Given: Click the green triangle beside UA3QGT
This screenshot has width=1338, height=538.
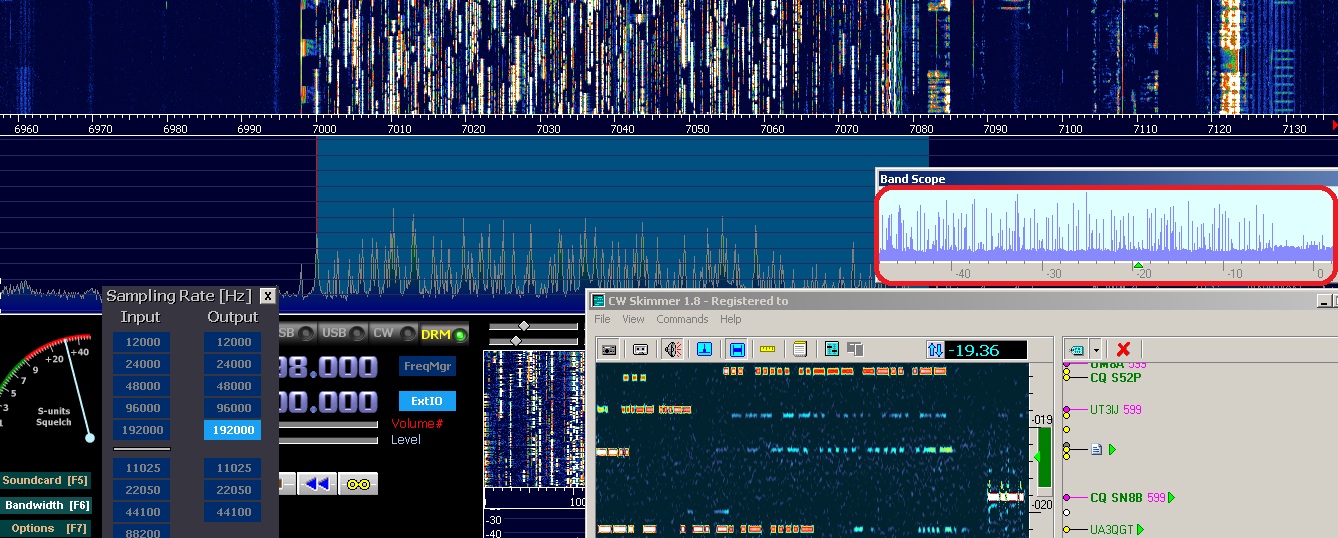Looking at the screenshot, I should coord(1139,530).
